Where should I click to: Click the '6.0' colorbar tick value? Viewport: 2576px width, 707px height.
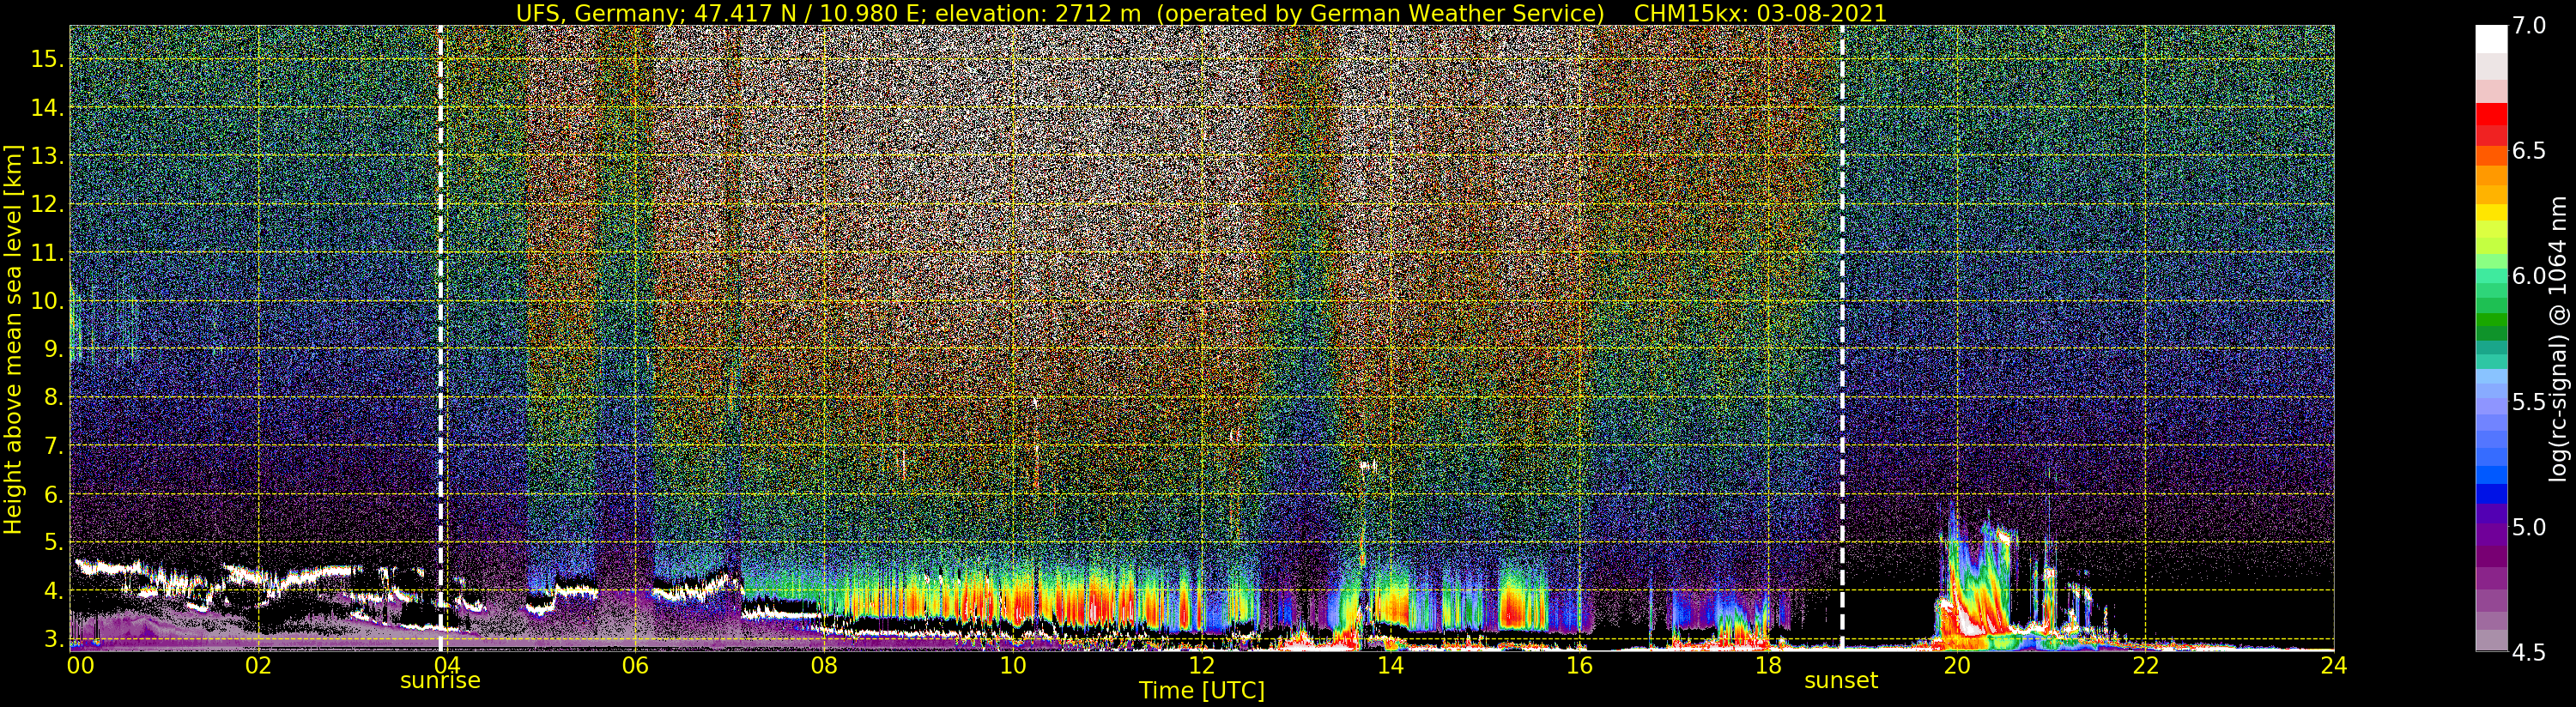(x=2529, y=277)
